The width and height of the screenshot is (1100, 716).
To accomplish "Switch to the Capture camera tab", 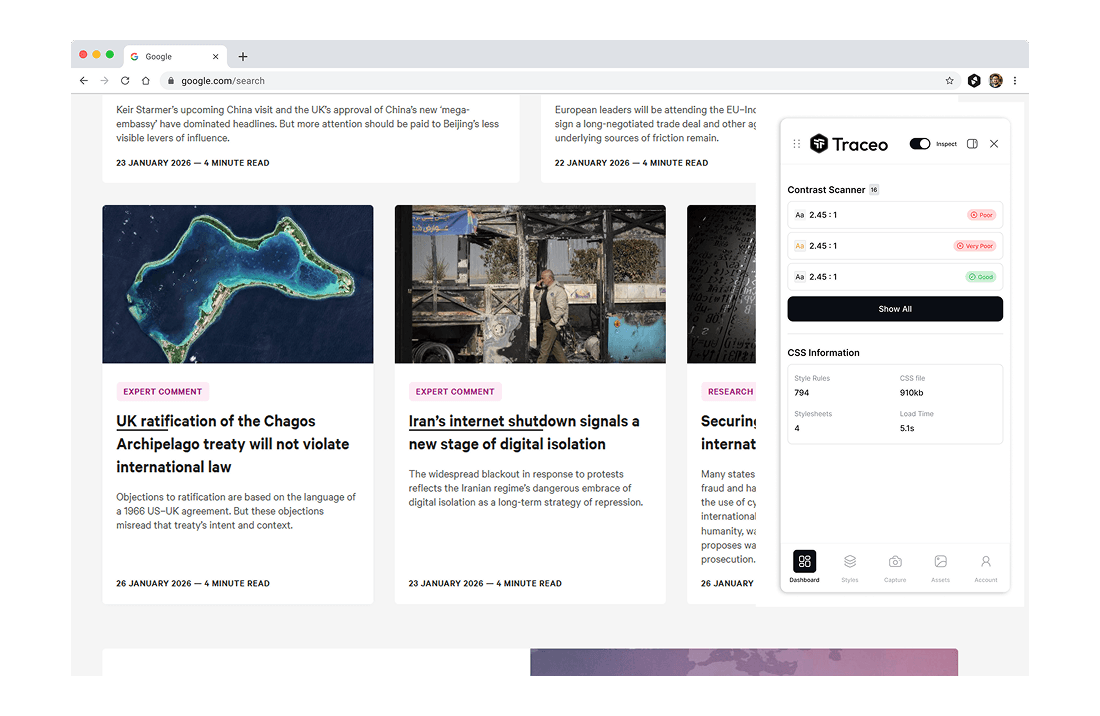I will point(895,567).
